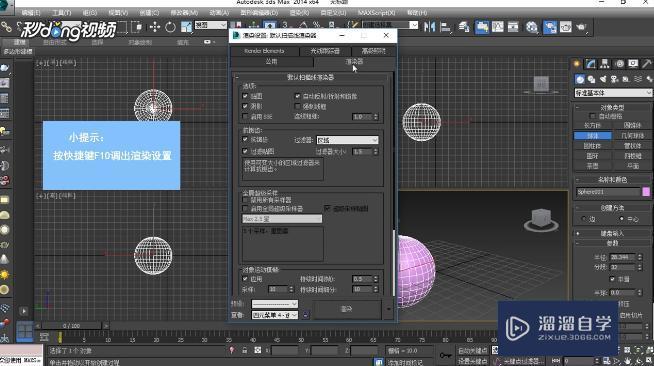Screen dimensions: 654x366
Task: Click the 自动关键点 auto key button
Action: pos(473,351)
